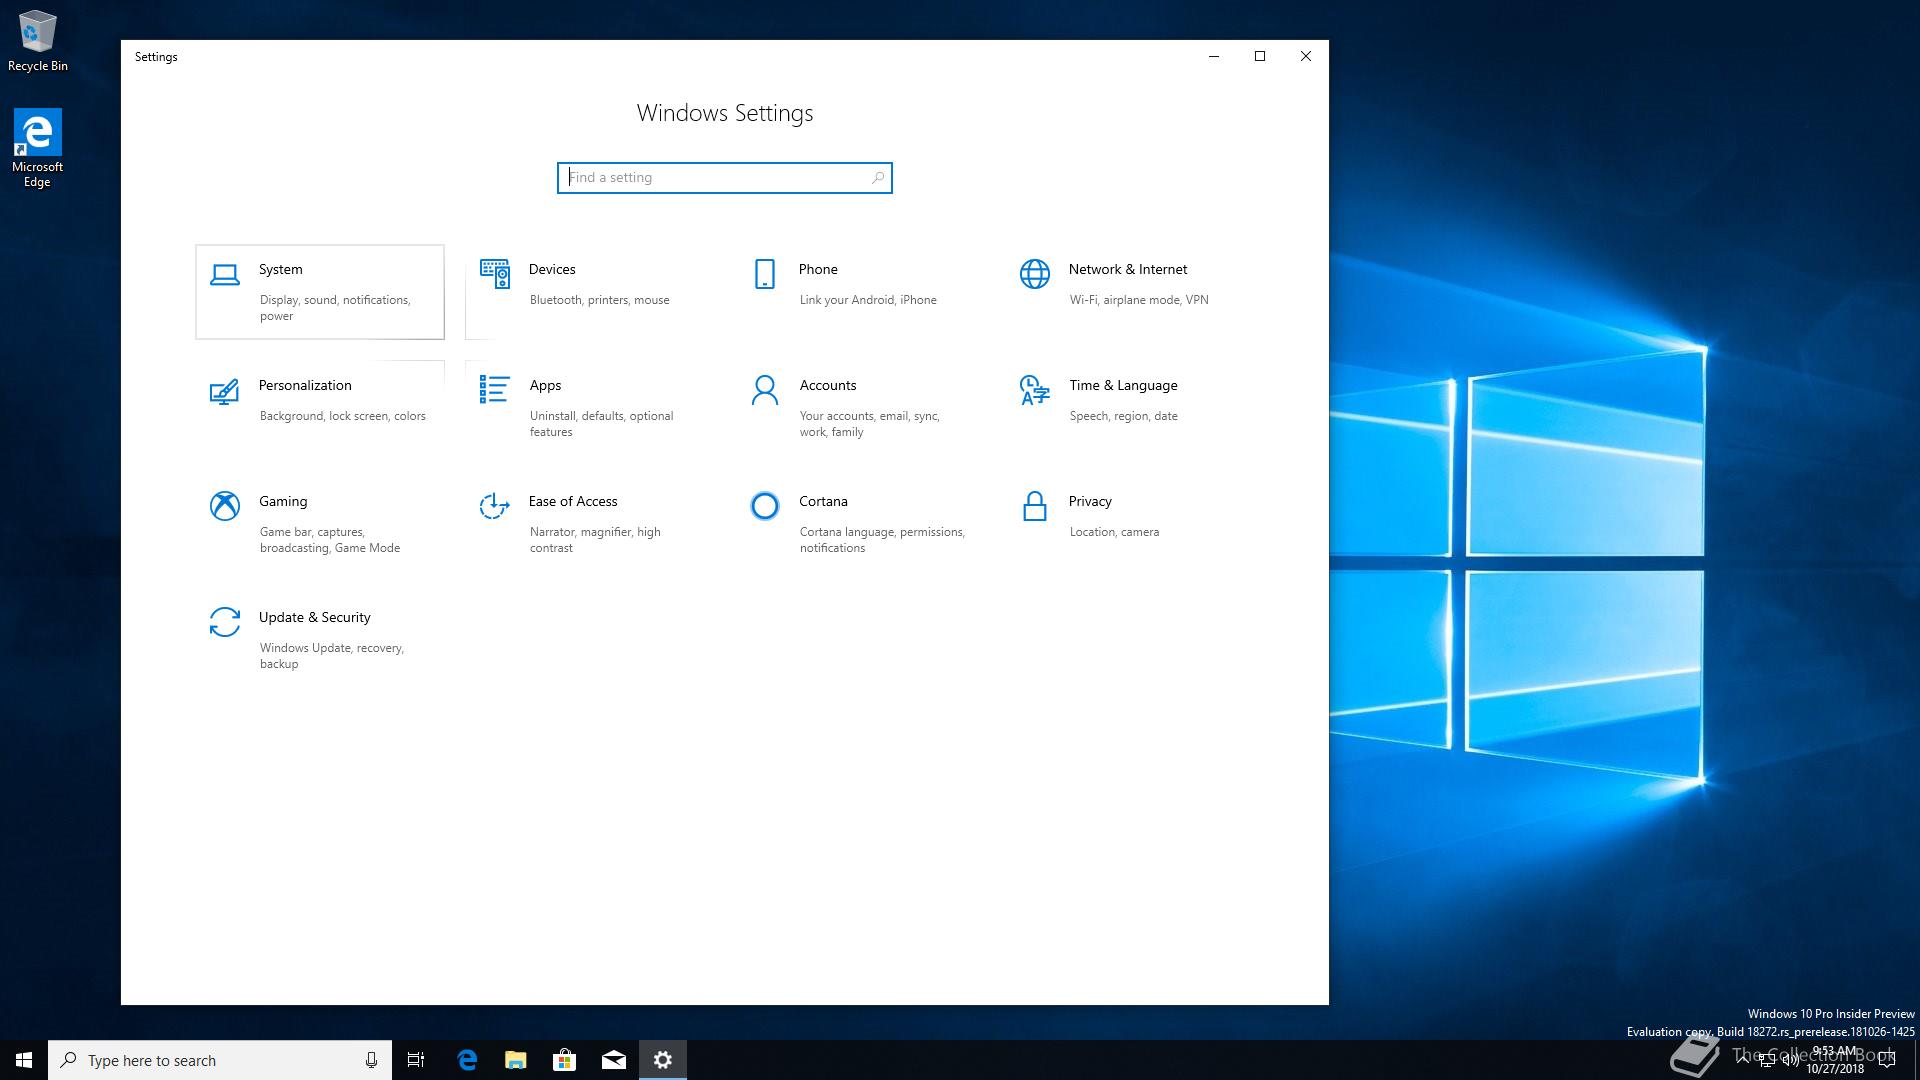Open Task View from the taskbar
This screenshot has height=1080, width=1920.
[416, 1060]
